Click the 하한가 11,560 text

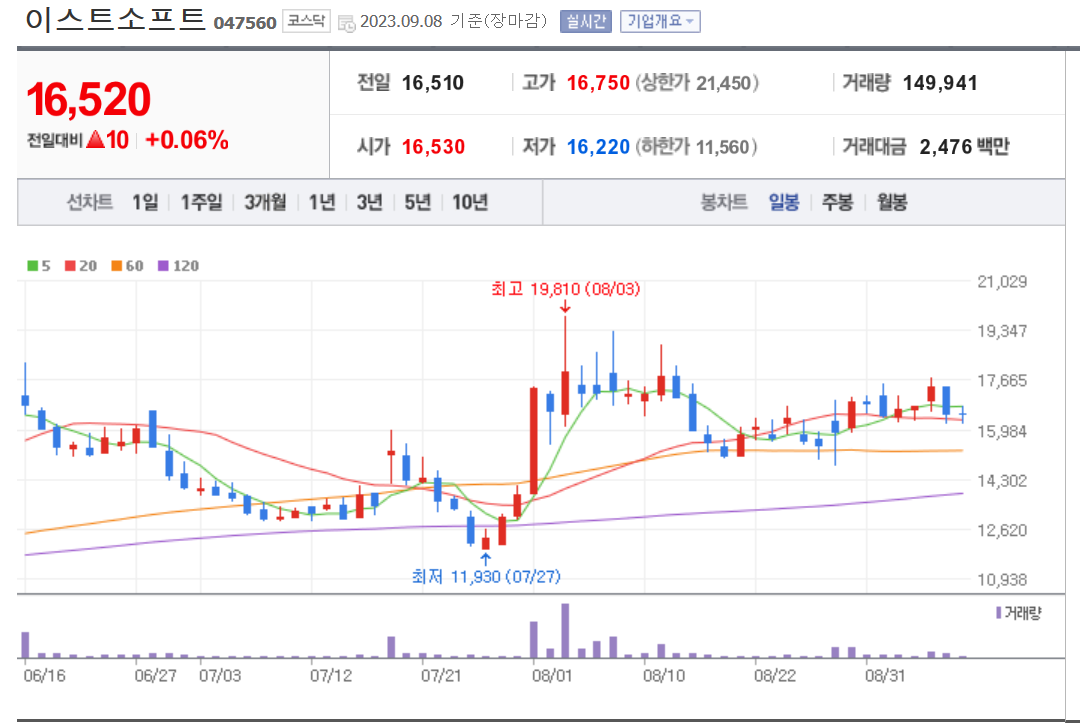coord(696,147)
